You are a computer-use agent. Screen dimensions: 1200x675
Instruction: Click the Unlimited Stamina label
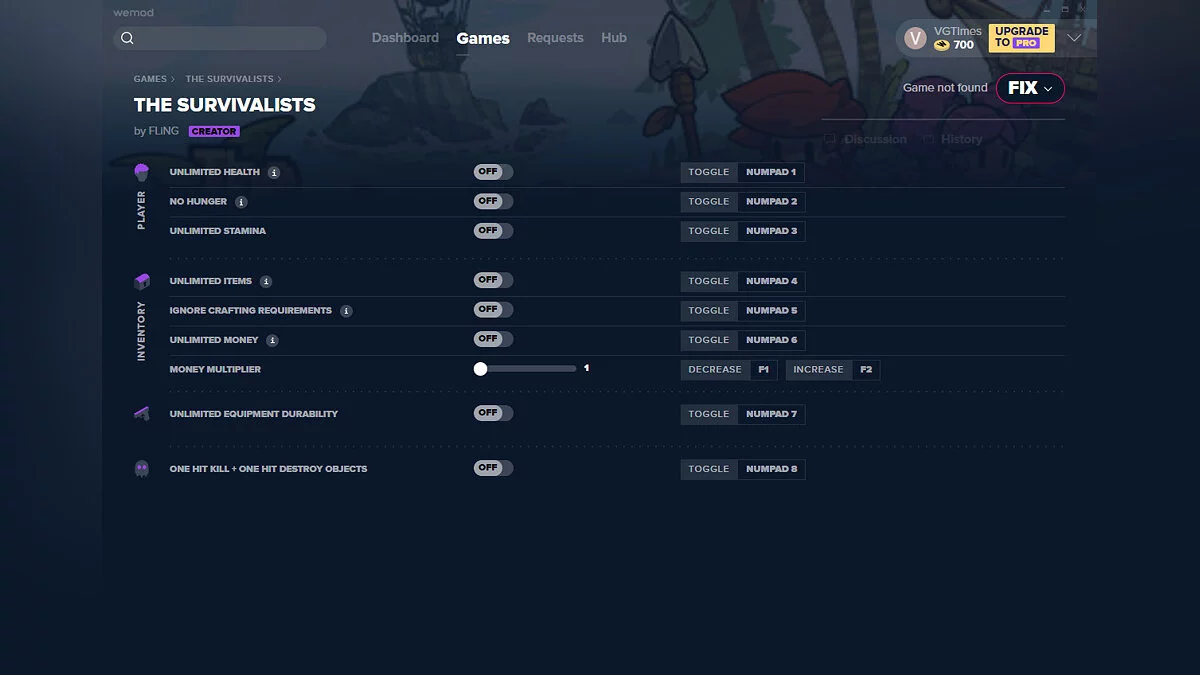(218, 231)
